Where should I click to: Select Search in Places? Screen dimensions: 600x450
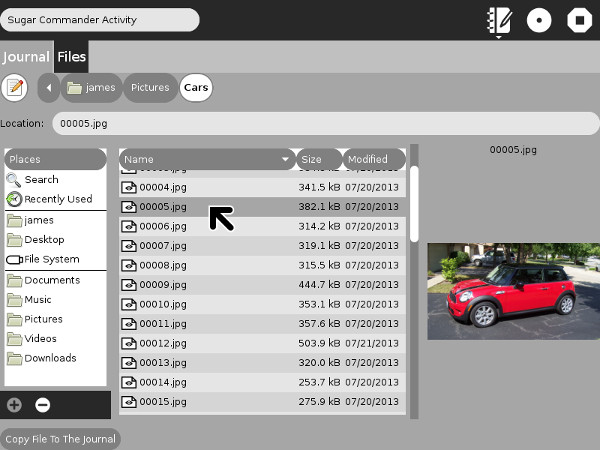pyautogui.click(x=41, y=180)
